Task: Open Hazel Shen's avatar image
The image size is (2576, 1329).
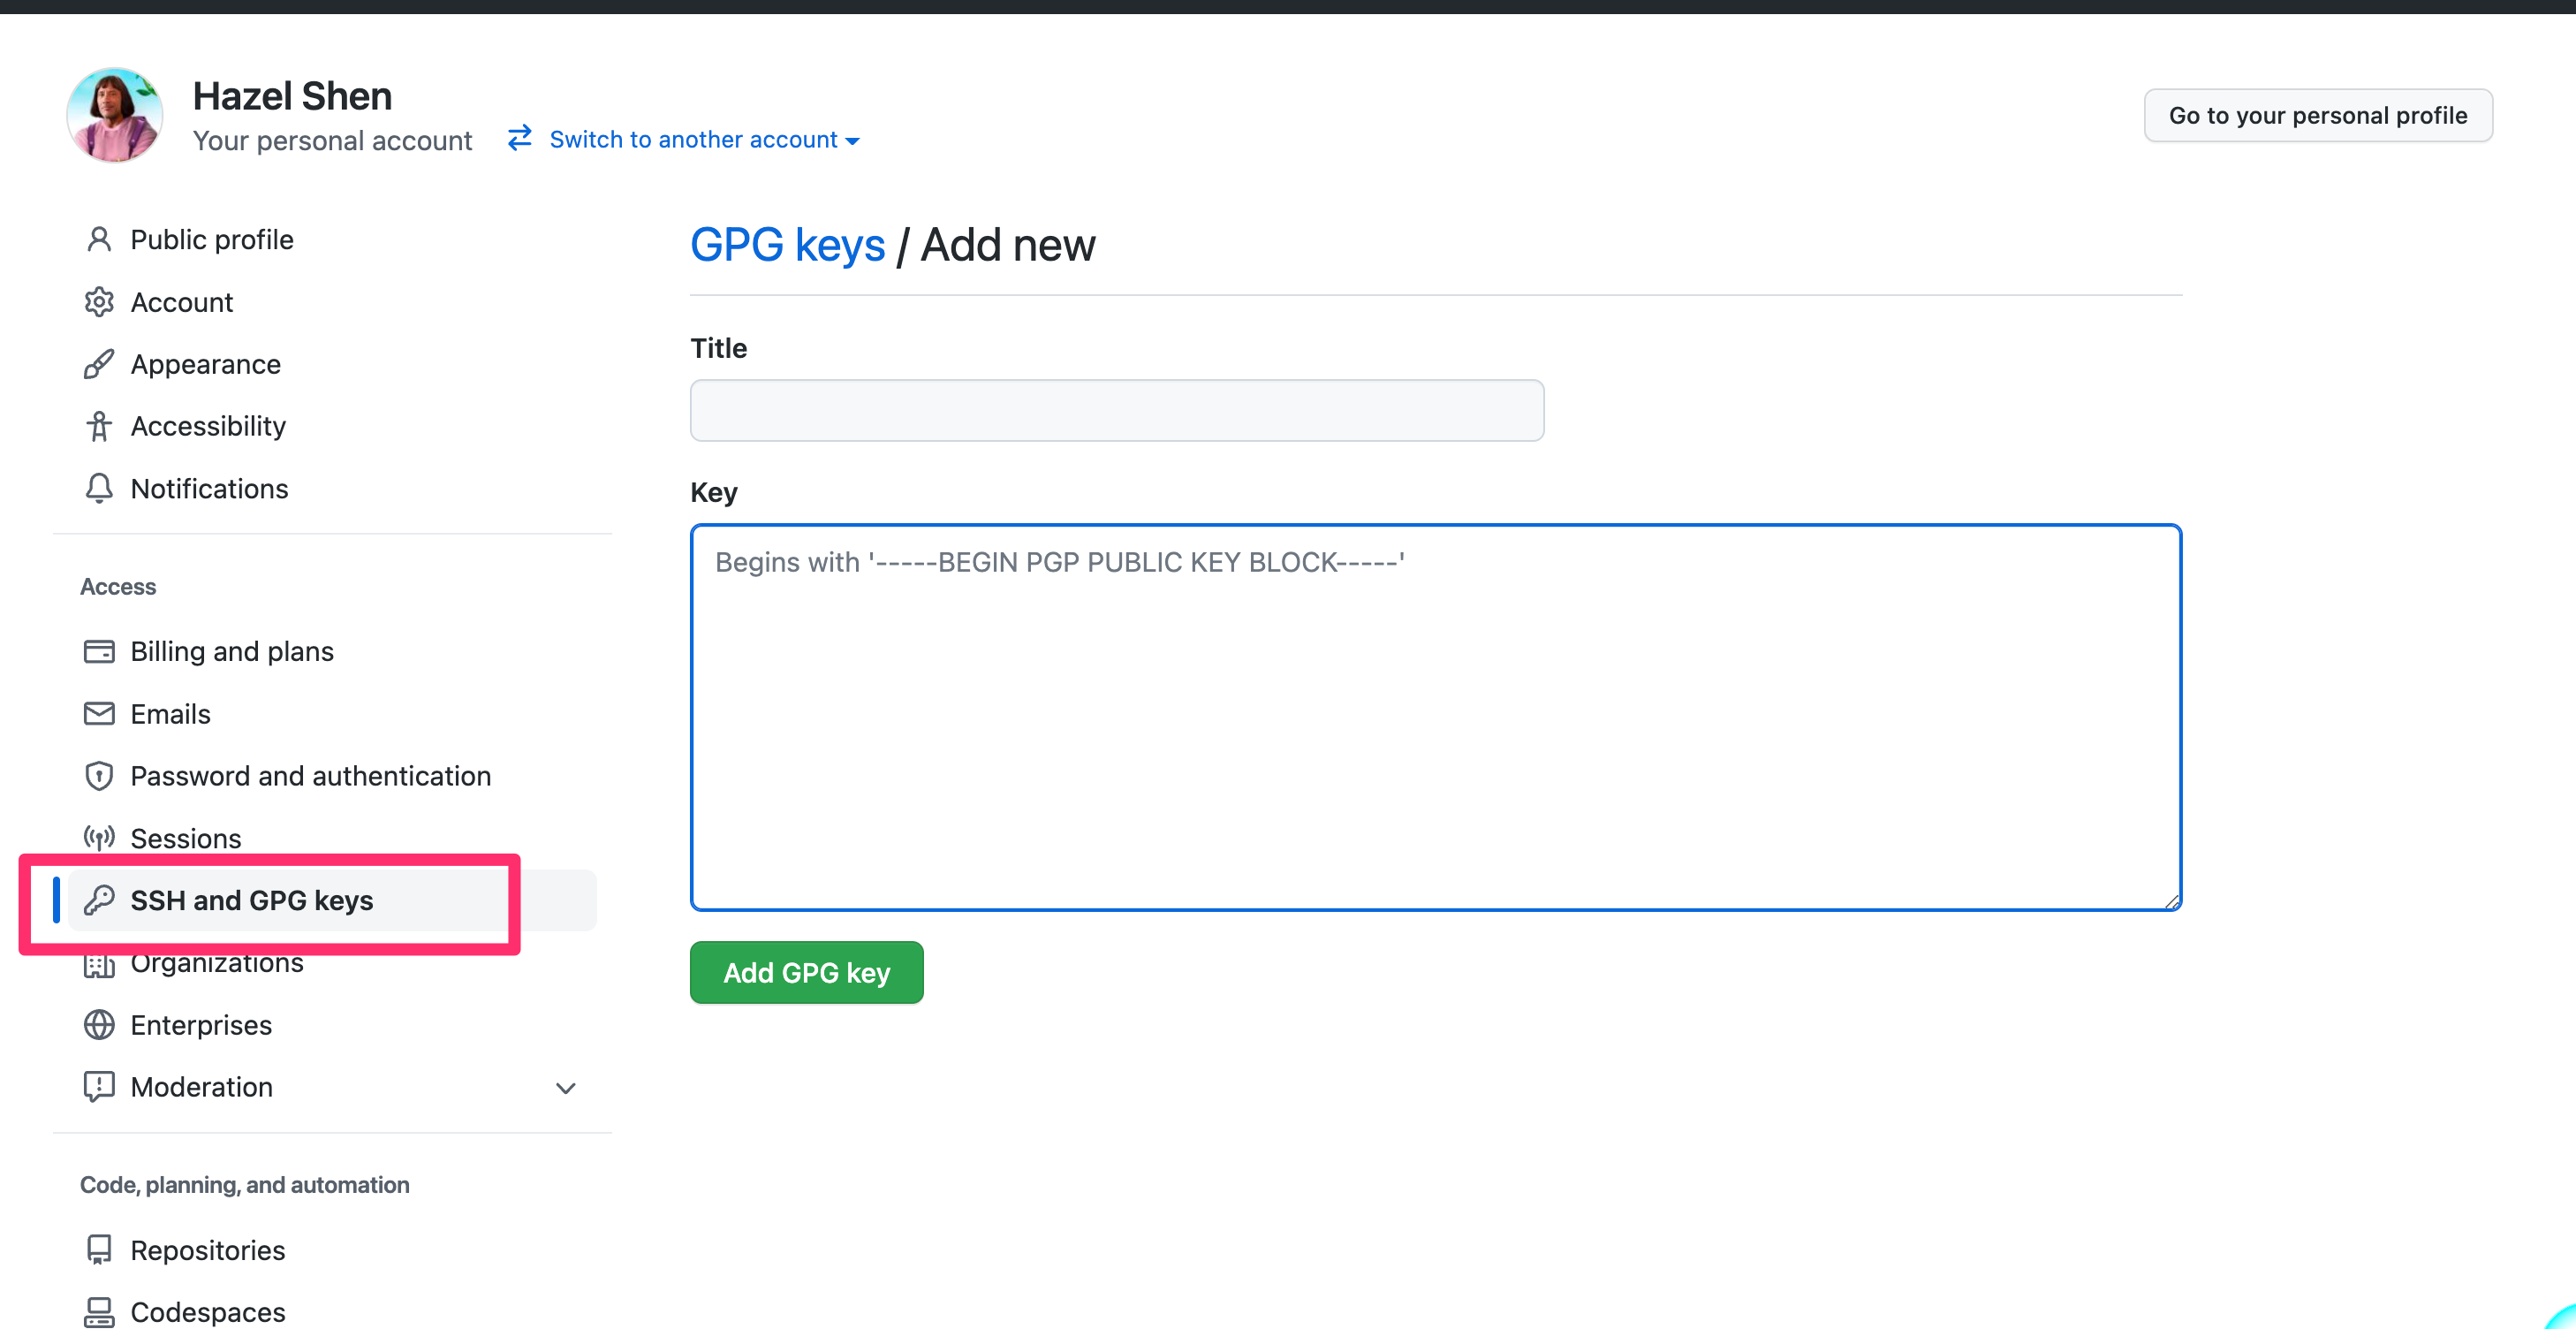Action: tap(115, 116)
